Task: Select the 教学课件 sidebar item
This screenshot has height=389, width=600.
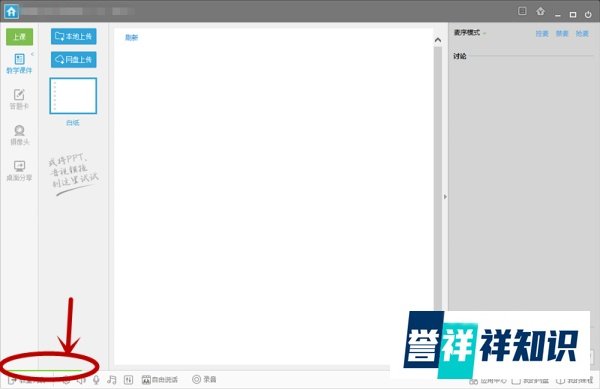Action: pos(19,63)
